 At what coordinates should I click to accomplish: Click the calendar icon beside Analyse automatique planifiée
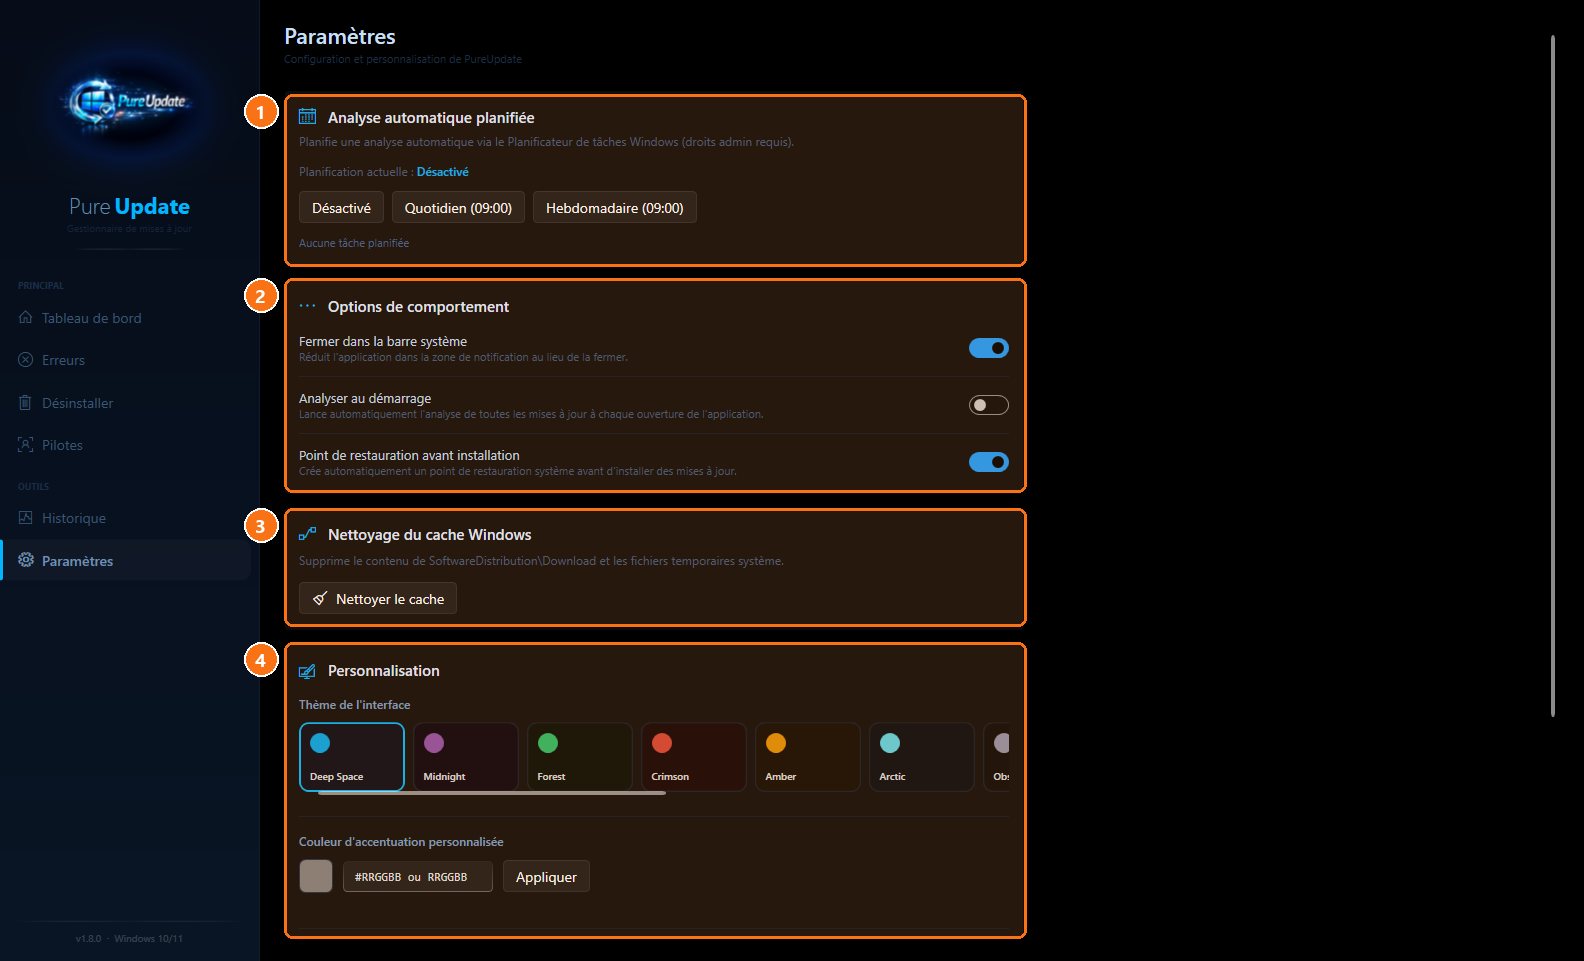[x=308, y=116]
